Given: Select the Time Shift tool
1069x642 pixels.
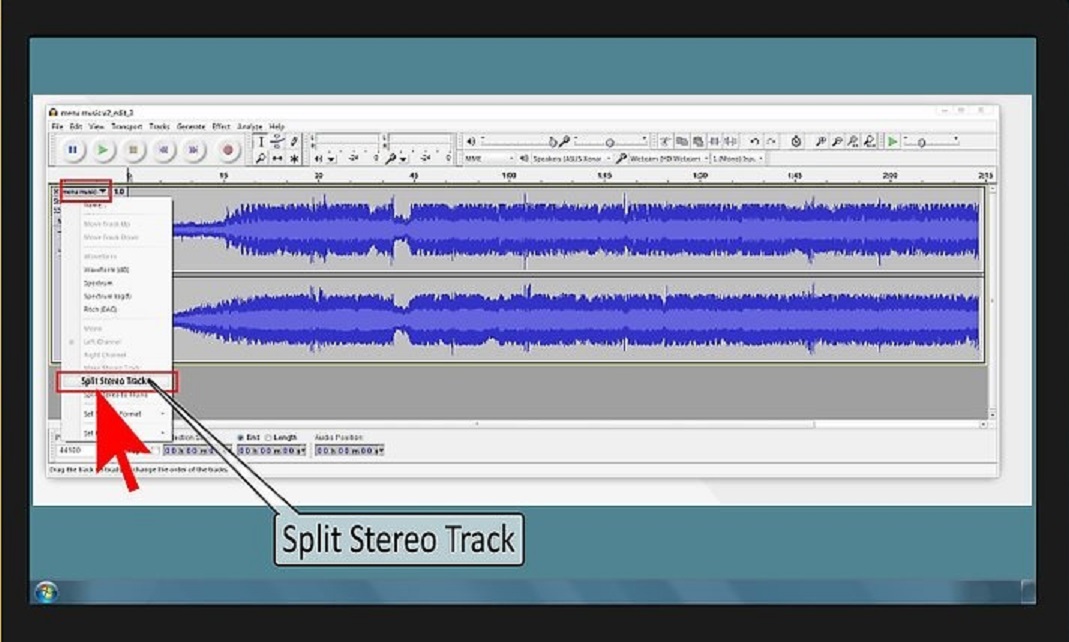Looking at the screenshot, I should click(x=277, y=158).
